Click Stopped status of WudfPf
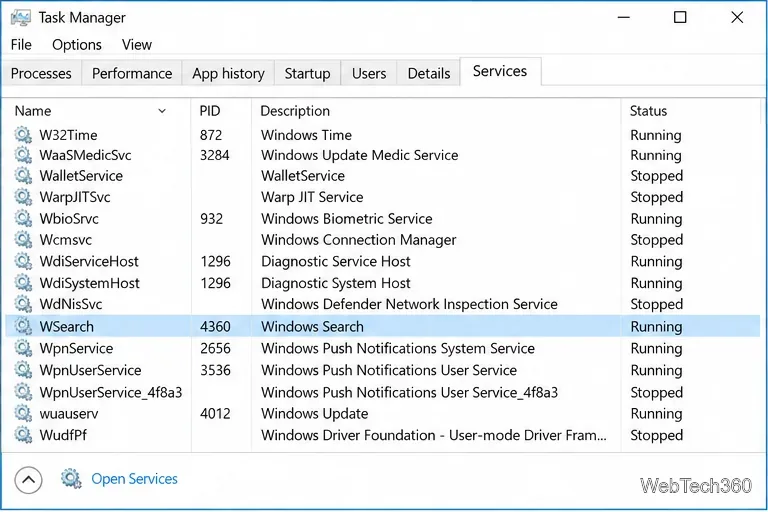The height and width of the screenshot is (512, 768). coord(656,435)
